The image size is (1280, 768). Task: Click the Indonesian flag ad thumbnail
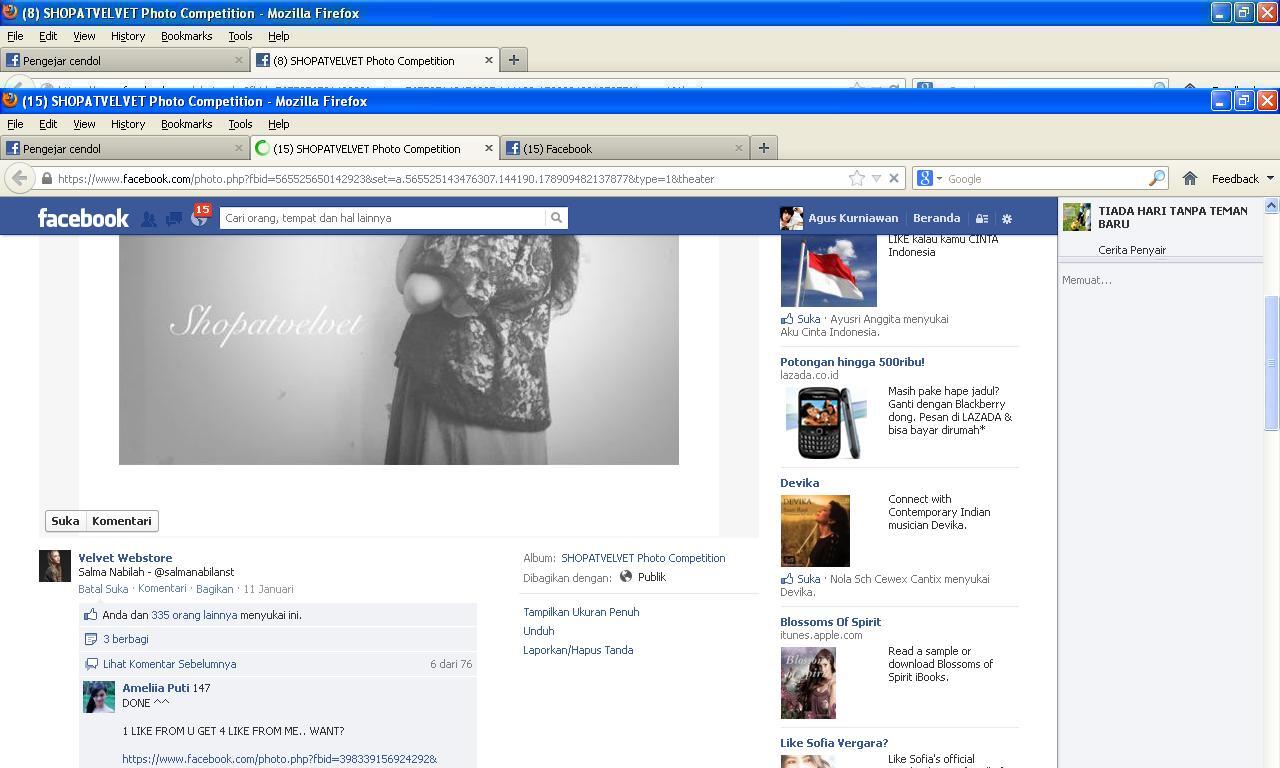click(828, 270)
